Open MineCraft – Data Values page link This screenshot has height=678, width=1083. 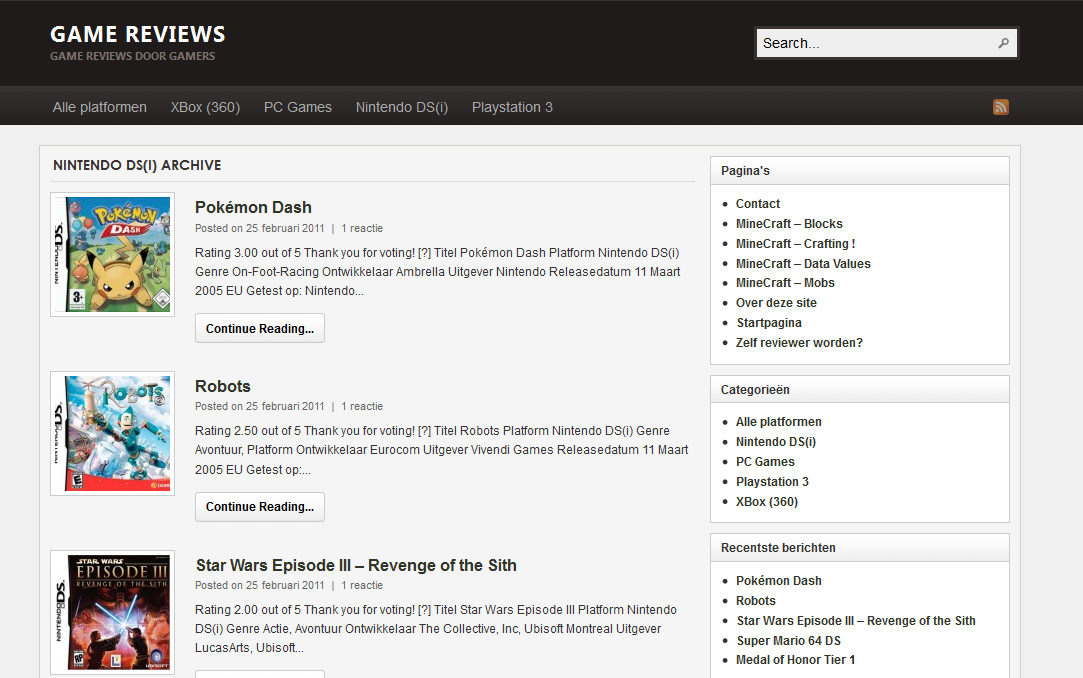click(x=803, y=264)
